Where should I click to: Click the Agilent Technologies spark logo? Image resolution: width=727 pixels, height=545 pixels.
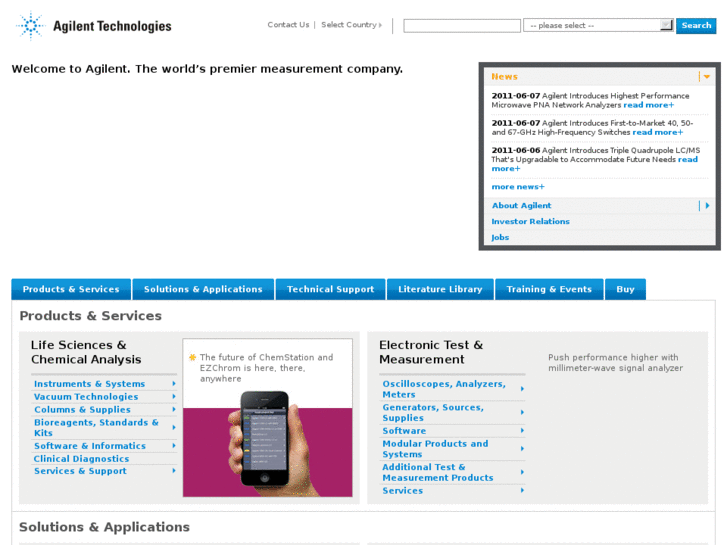pyautogui.click(x=31, y=26)
